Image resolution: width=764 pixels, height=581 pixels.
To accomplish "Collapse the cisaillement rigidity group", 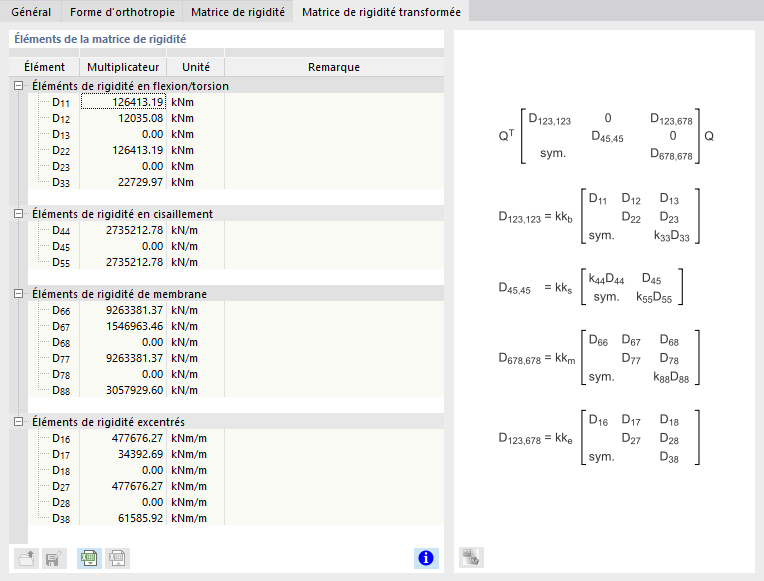I will pyautogui.click(x=18, y=214).
